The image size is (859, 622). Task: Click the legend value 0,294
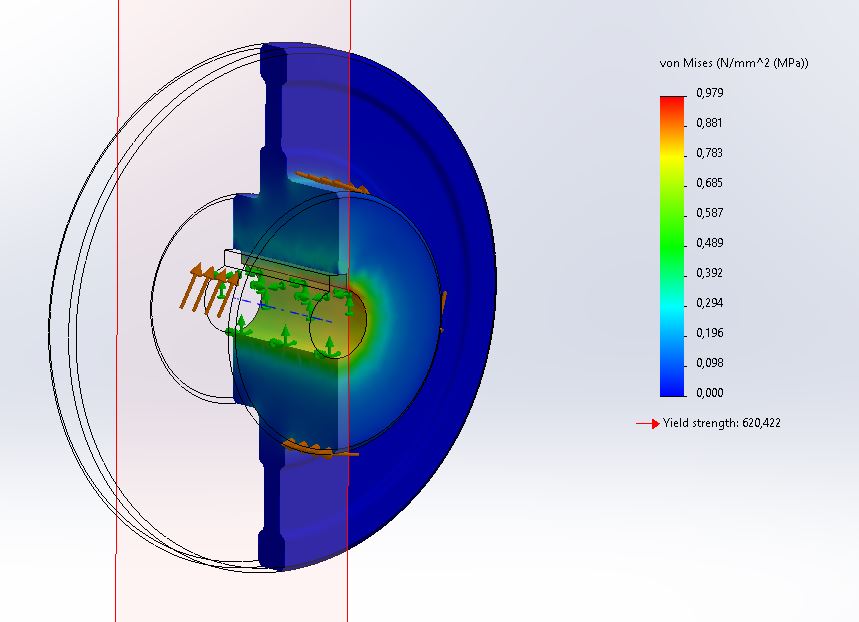click(709, 303)
